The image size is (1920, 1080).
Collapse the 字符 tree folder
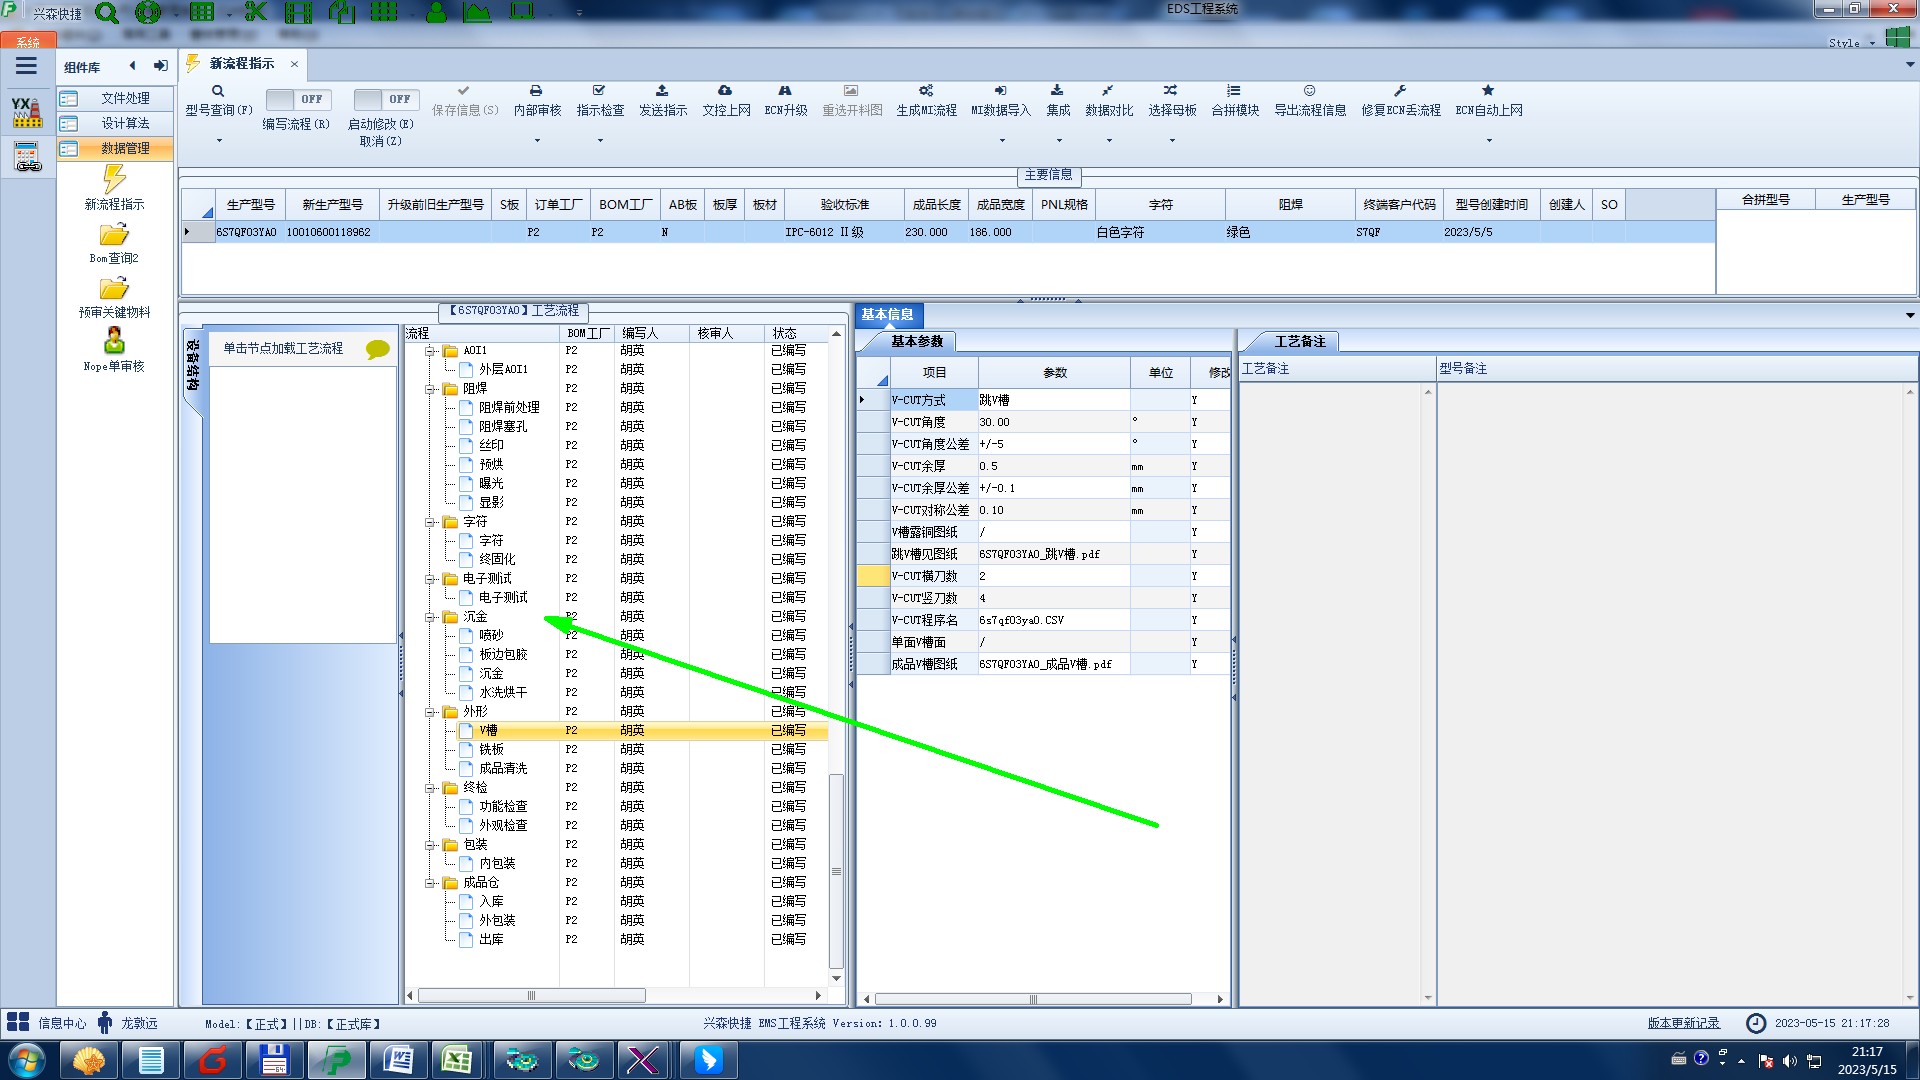(430, 522)
